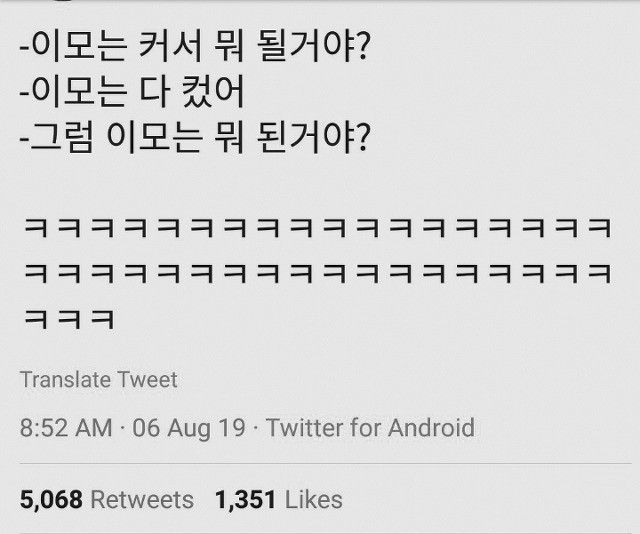Open the Twitter for Android source label

point(371,429)
